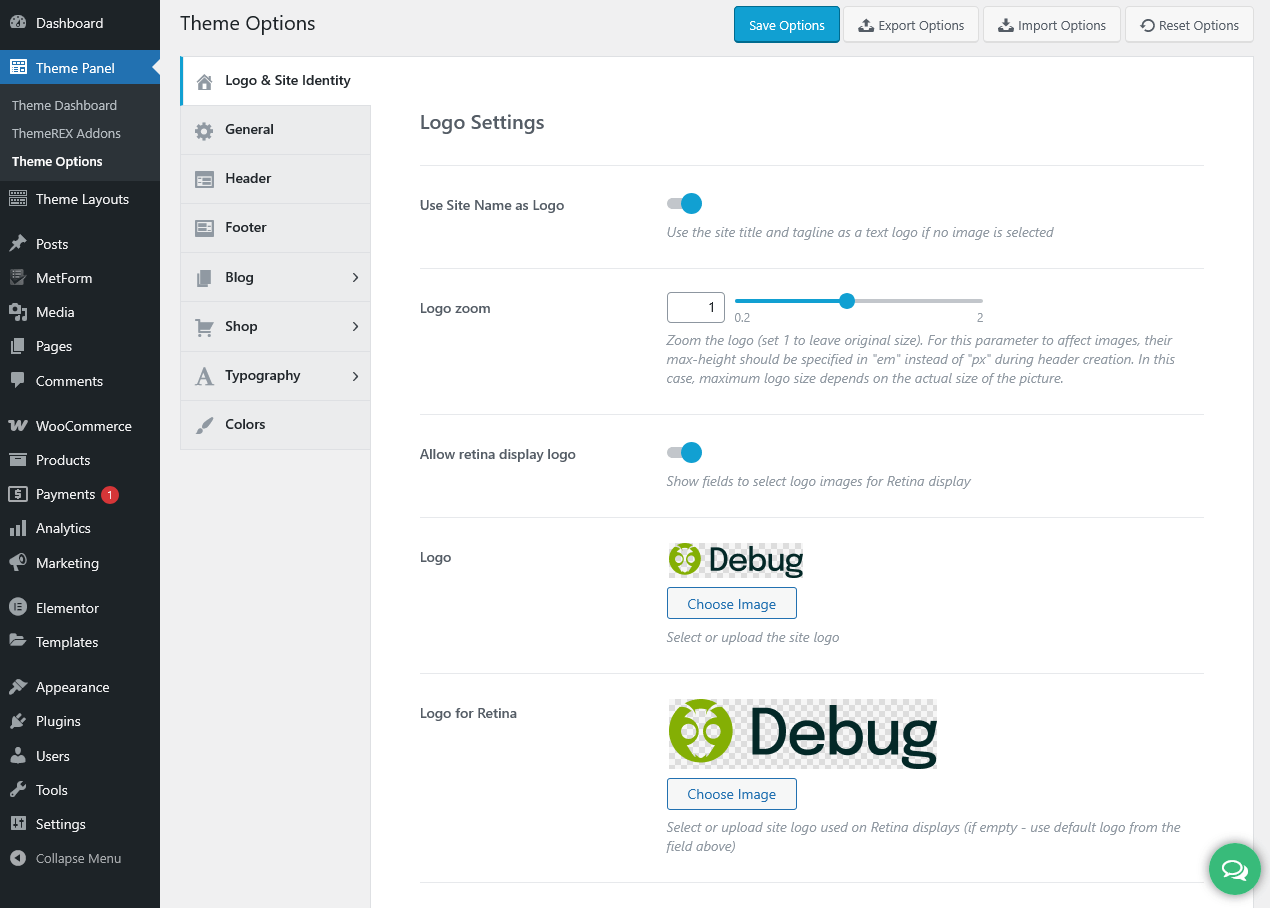Click the Marketing megaphone icon
This screenshot has width=1270, height=908.
[x=18, y=563]
